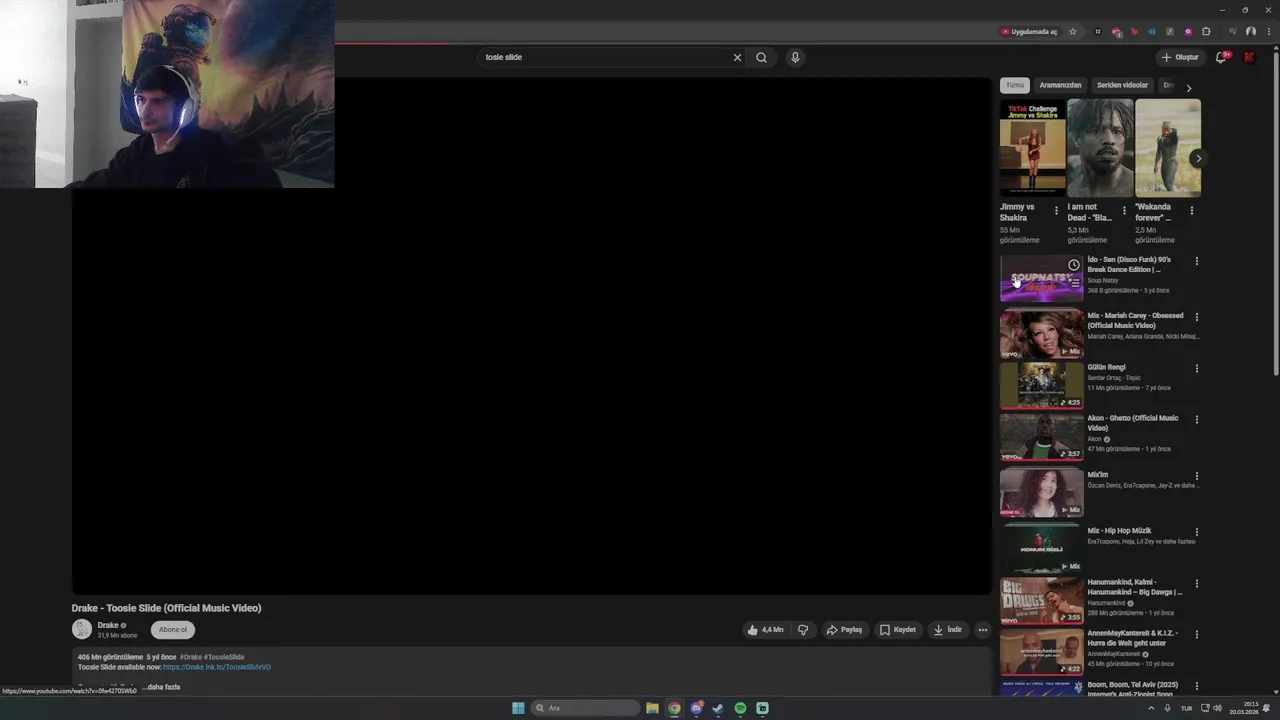The height and width of the screenshot is (720, 1280).
Task: Click the Oluştur create button
Action: pos(1180,57)
